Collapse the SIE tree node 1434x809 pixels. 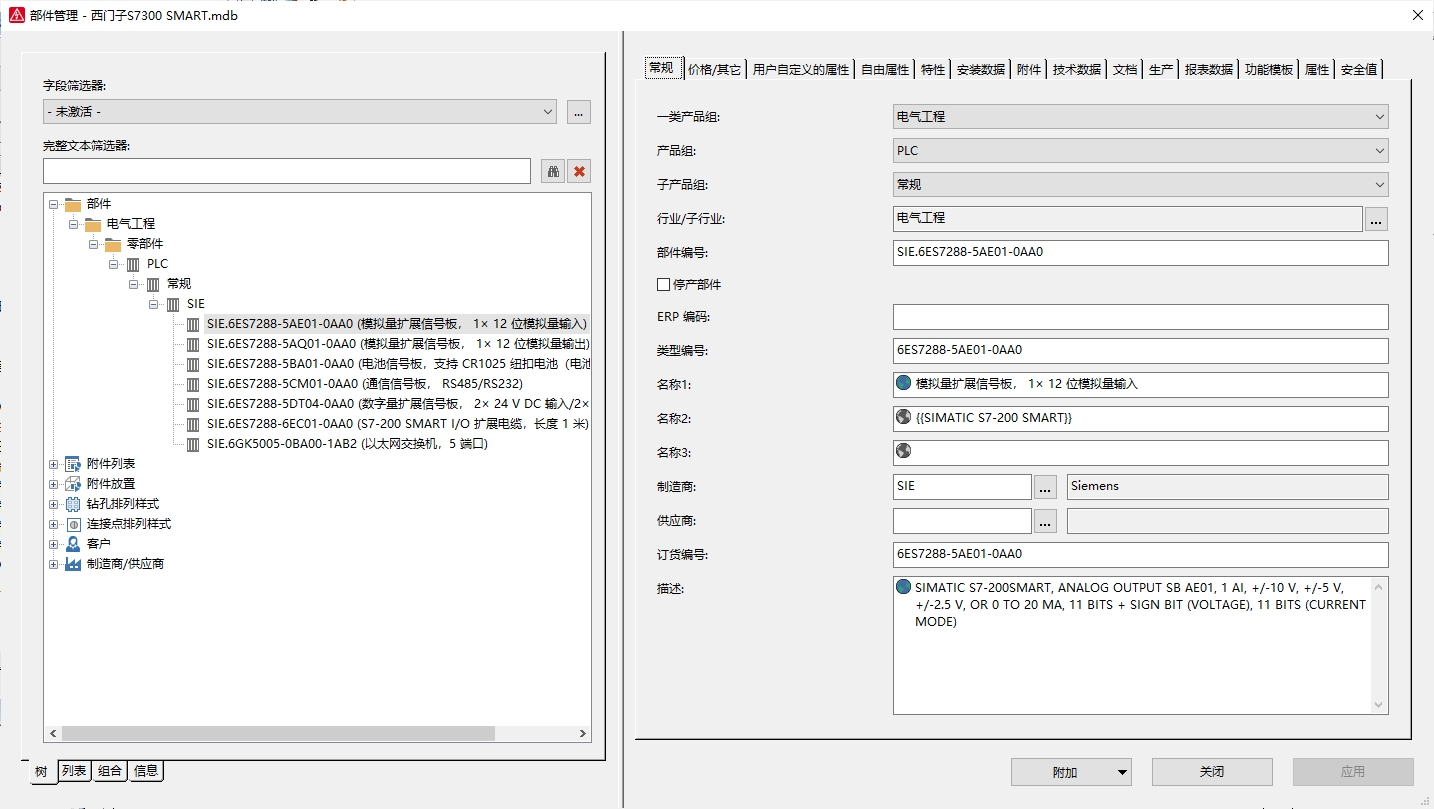(155, 304)
